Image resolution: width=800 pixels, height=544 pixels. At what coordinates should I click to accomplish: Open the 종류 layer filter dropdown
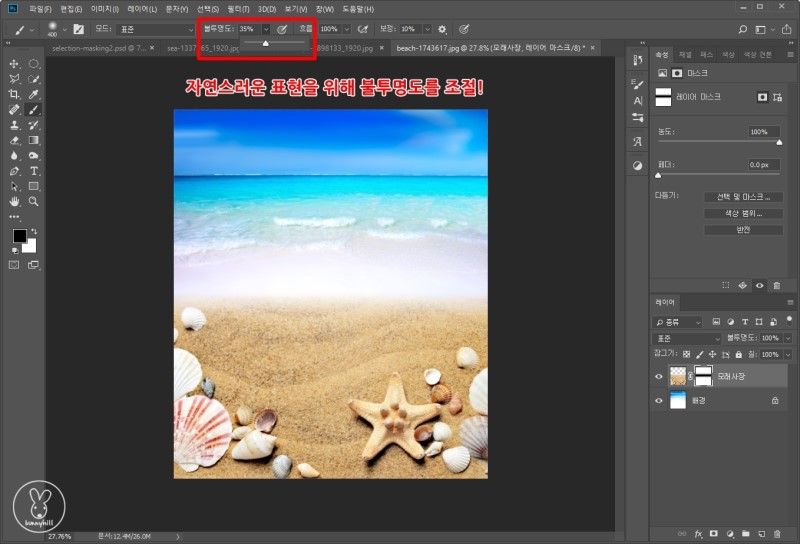tap(677, 322)
